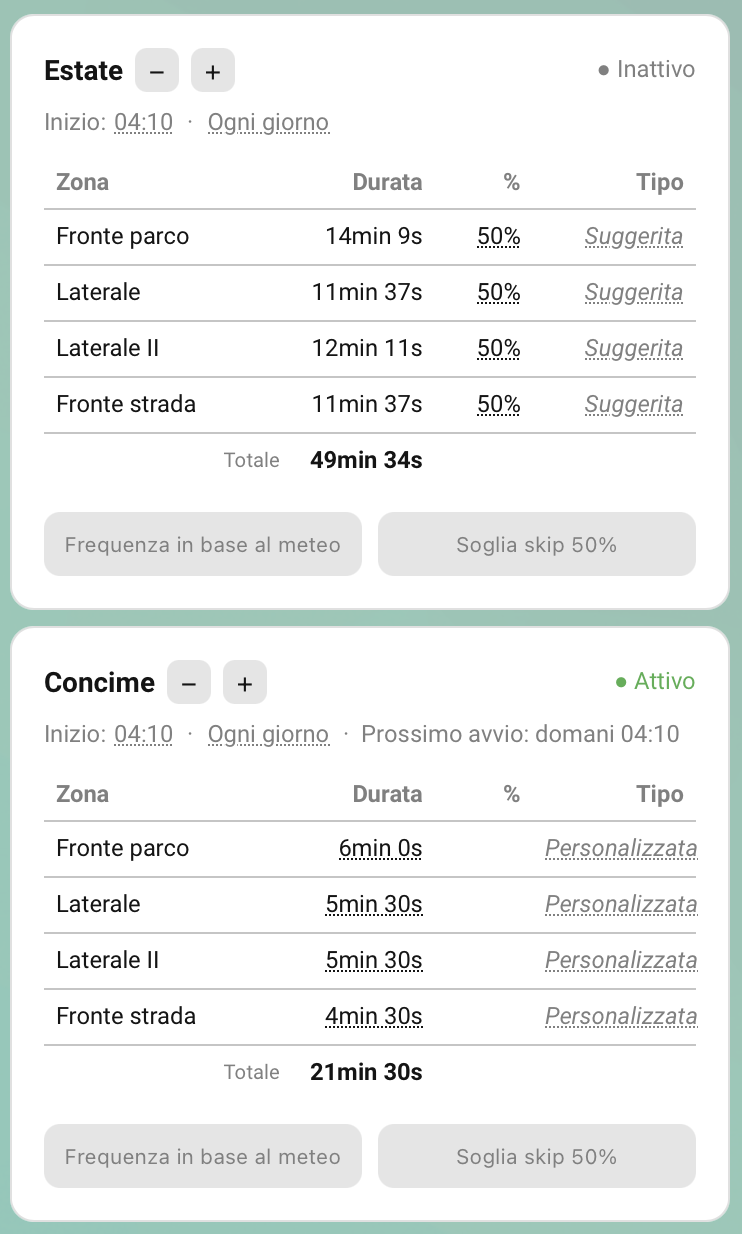
Task: Click the minus button next to Estate
Action: tap(157, 71)
